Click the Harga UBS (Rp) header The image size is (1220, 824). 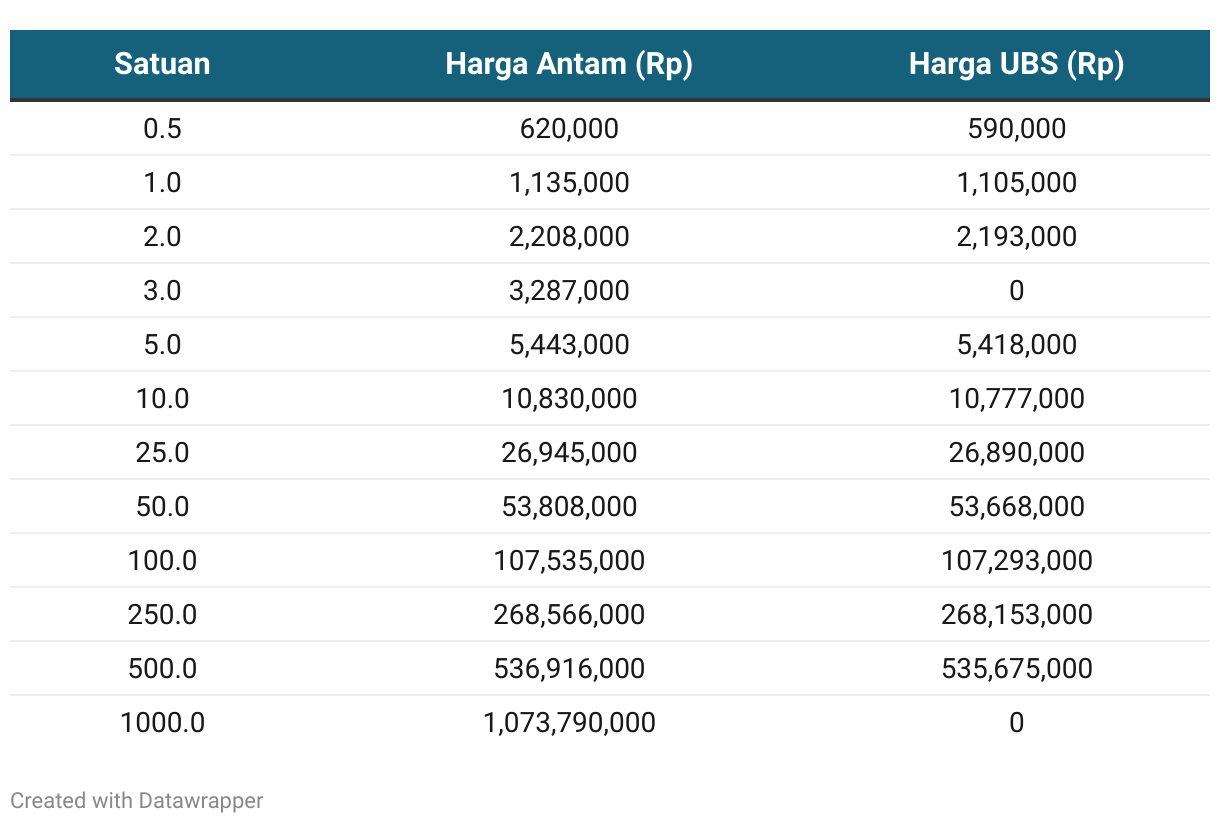[x=1016, y=64]
